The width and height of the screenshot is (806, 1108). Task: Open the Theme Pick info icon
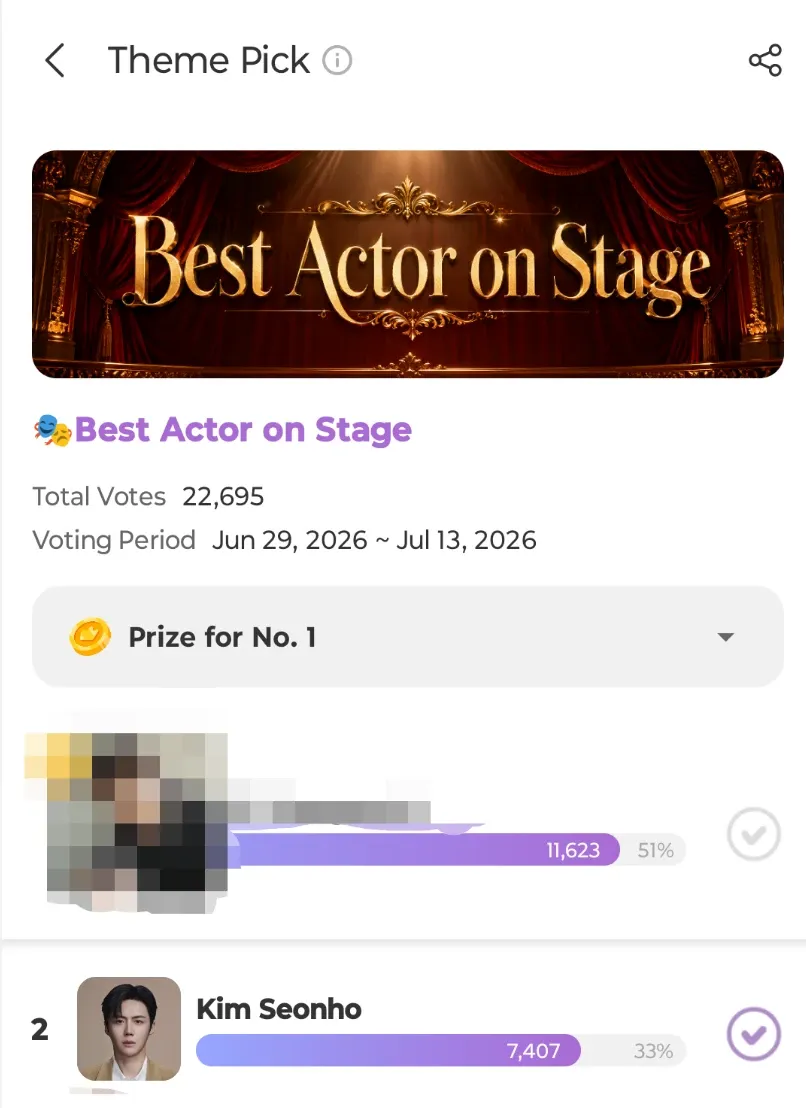point(337,61)
